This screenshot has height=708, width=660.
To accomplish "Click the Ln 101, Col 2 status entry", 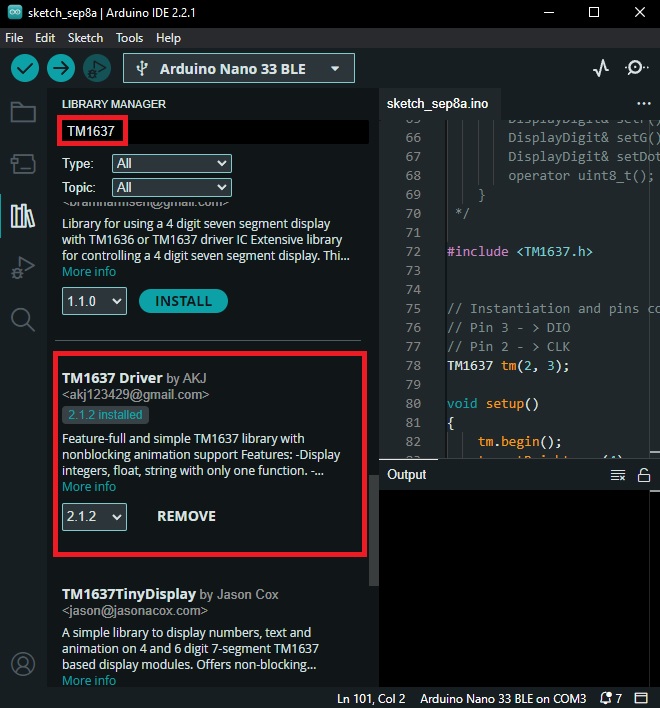I will 371,699.
